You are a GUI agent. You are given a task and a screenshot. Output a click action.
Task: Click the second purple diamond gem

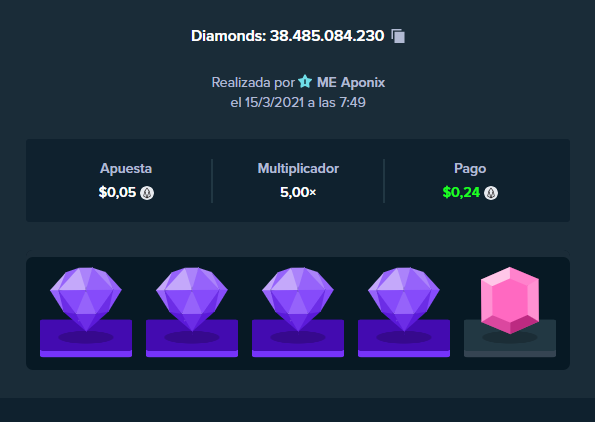point(192,299)
